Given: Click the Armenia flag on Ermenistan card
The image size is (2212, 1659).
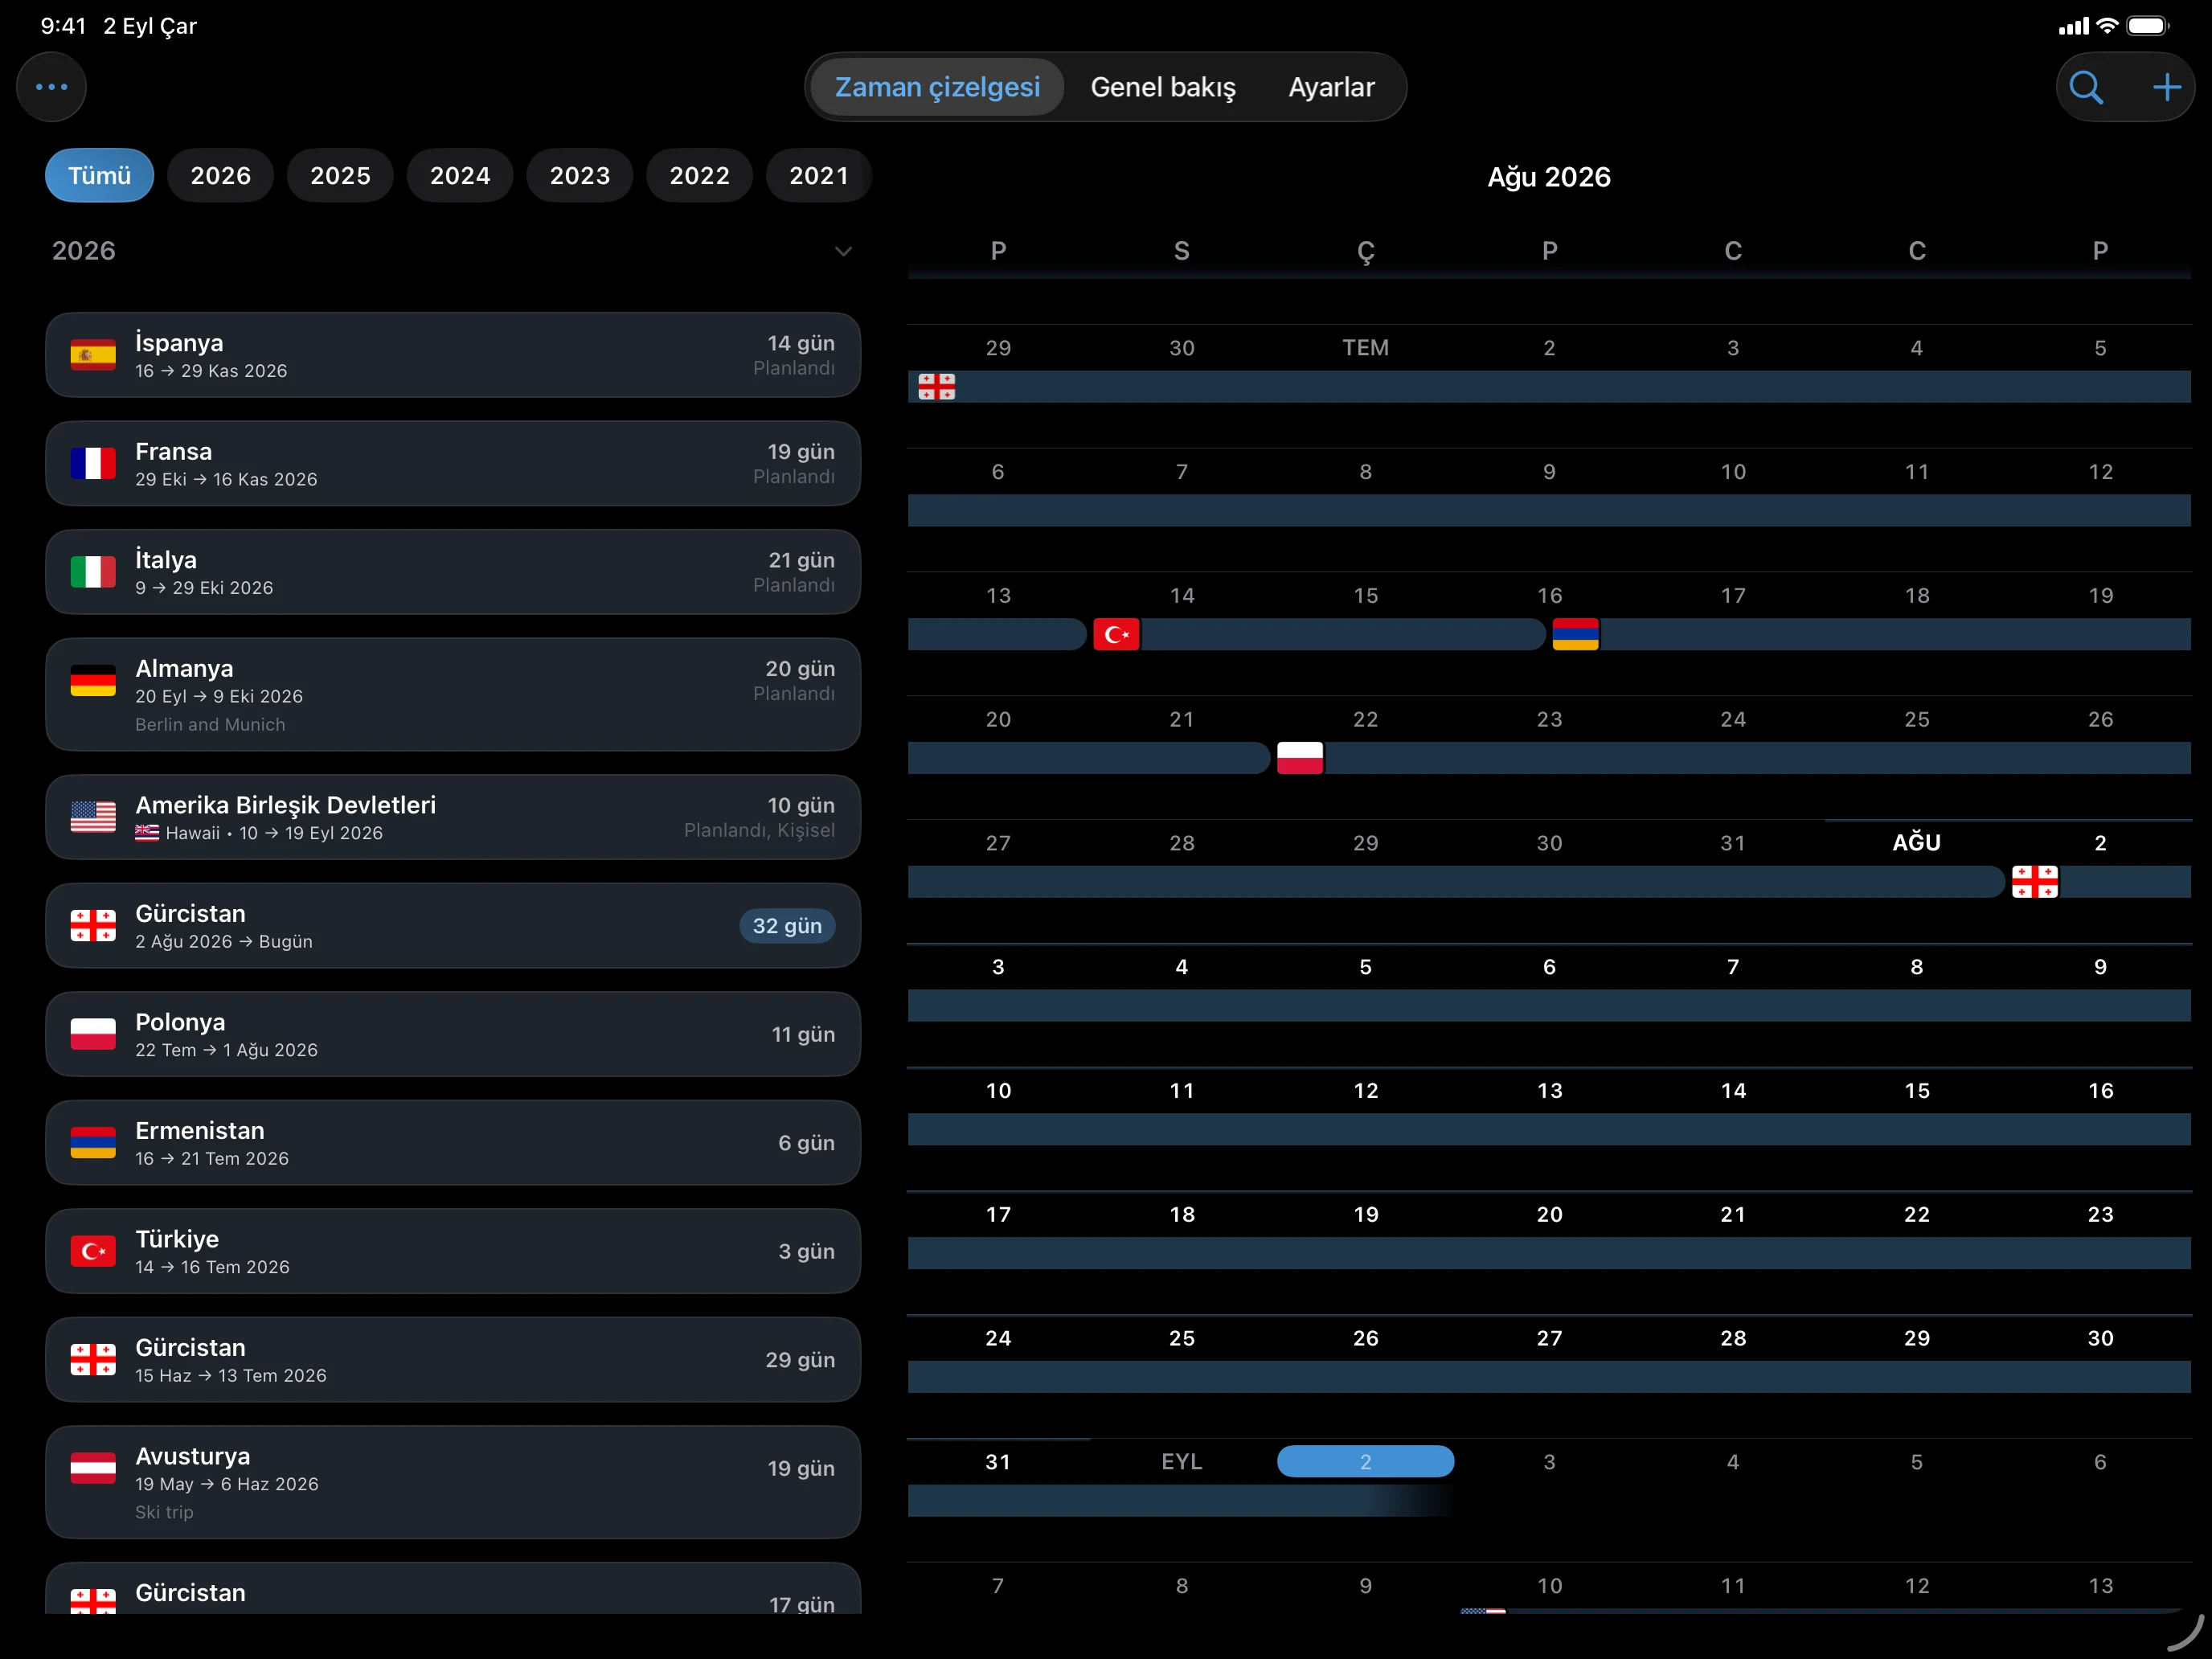Looking at the screenshot, I should 93,1143.
